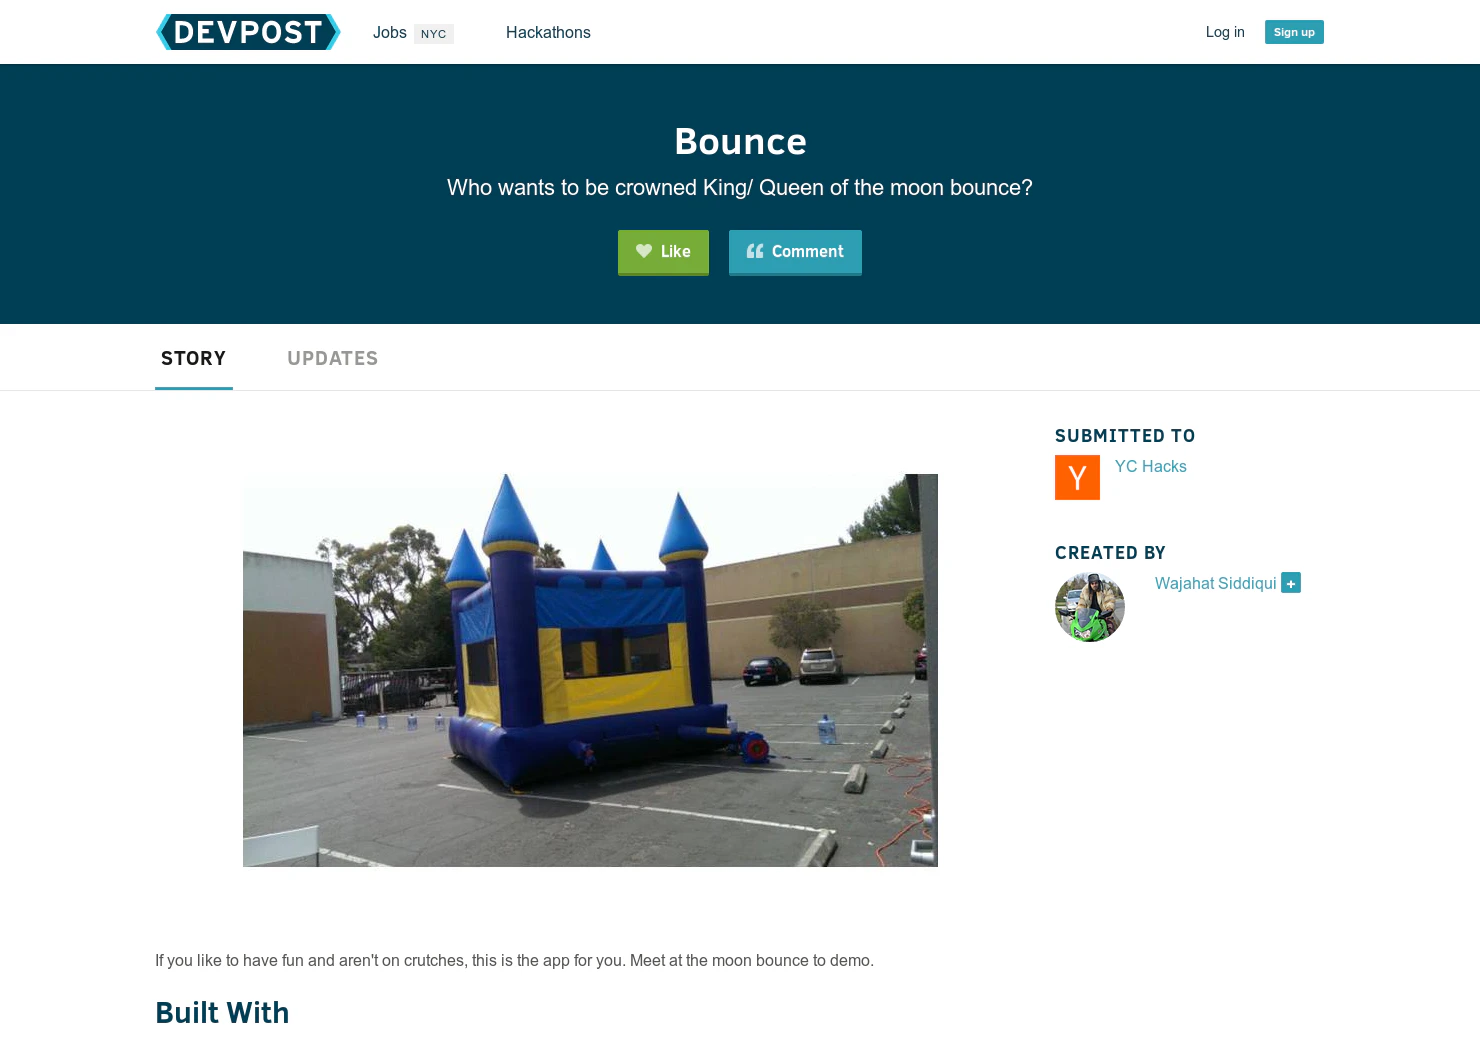Click the quote icon on Comment
This screenshot has width=1480, height=1037.
755,251
